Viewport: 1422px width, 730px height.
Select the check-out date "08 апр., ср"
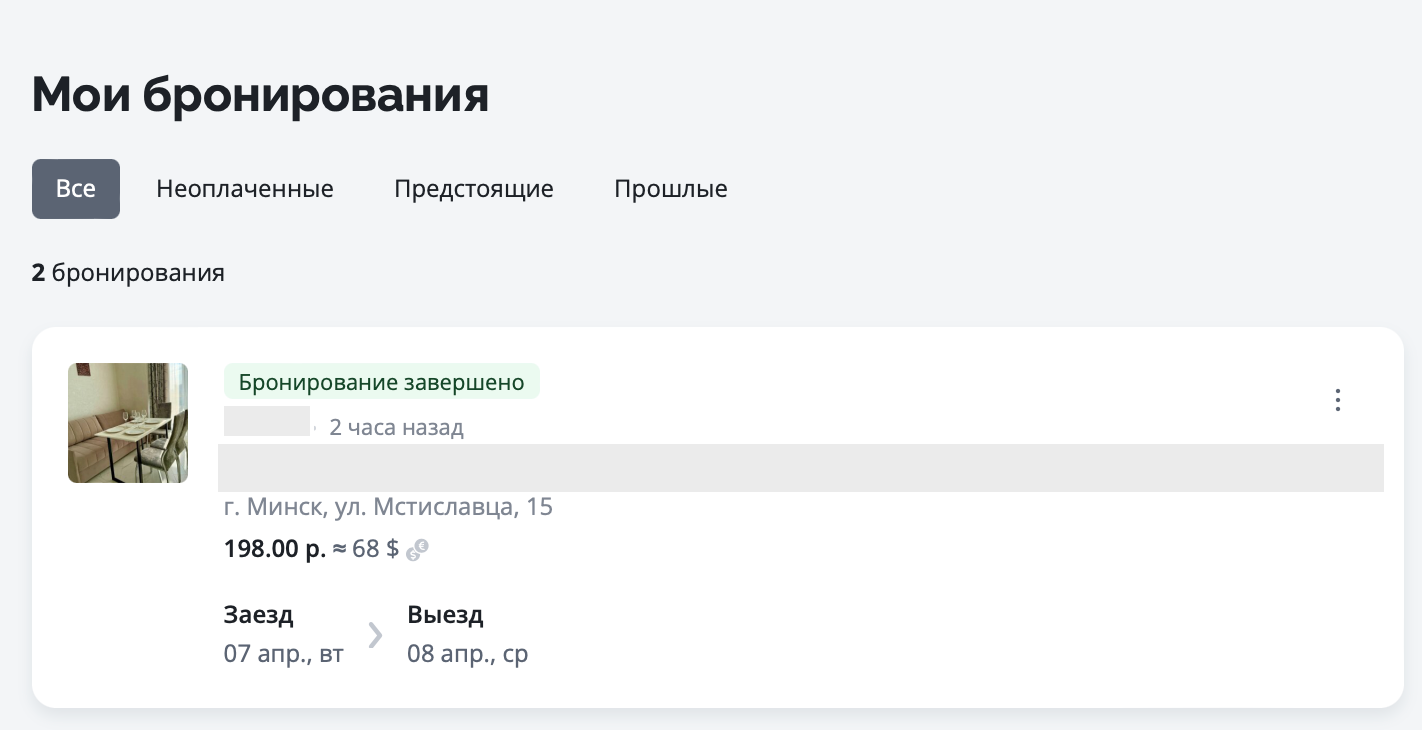click(x=468, y=654)
